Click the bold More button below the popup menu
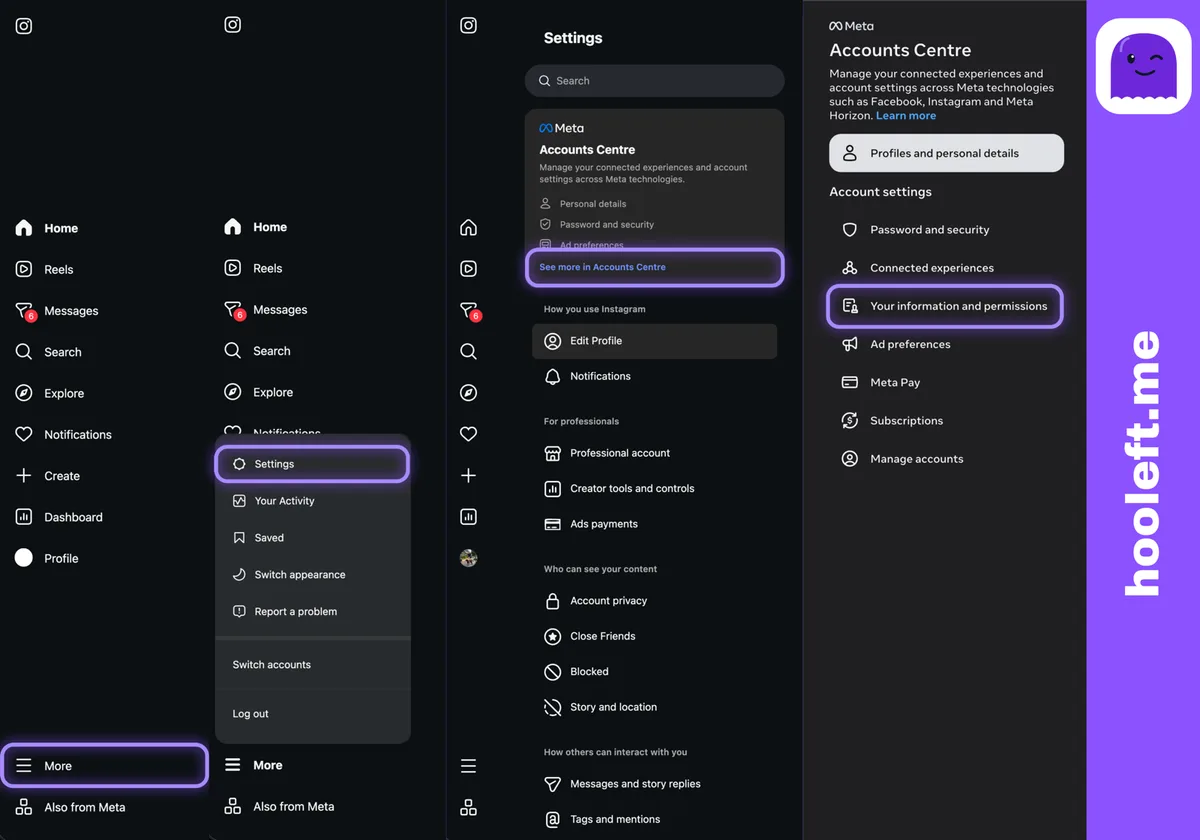1200x840 pixels. click(254, 765)
